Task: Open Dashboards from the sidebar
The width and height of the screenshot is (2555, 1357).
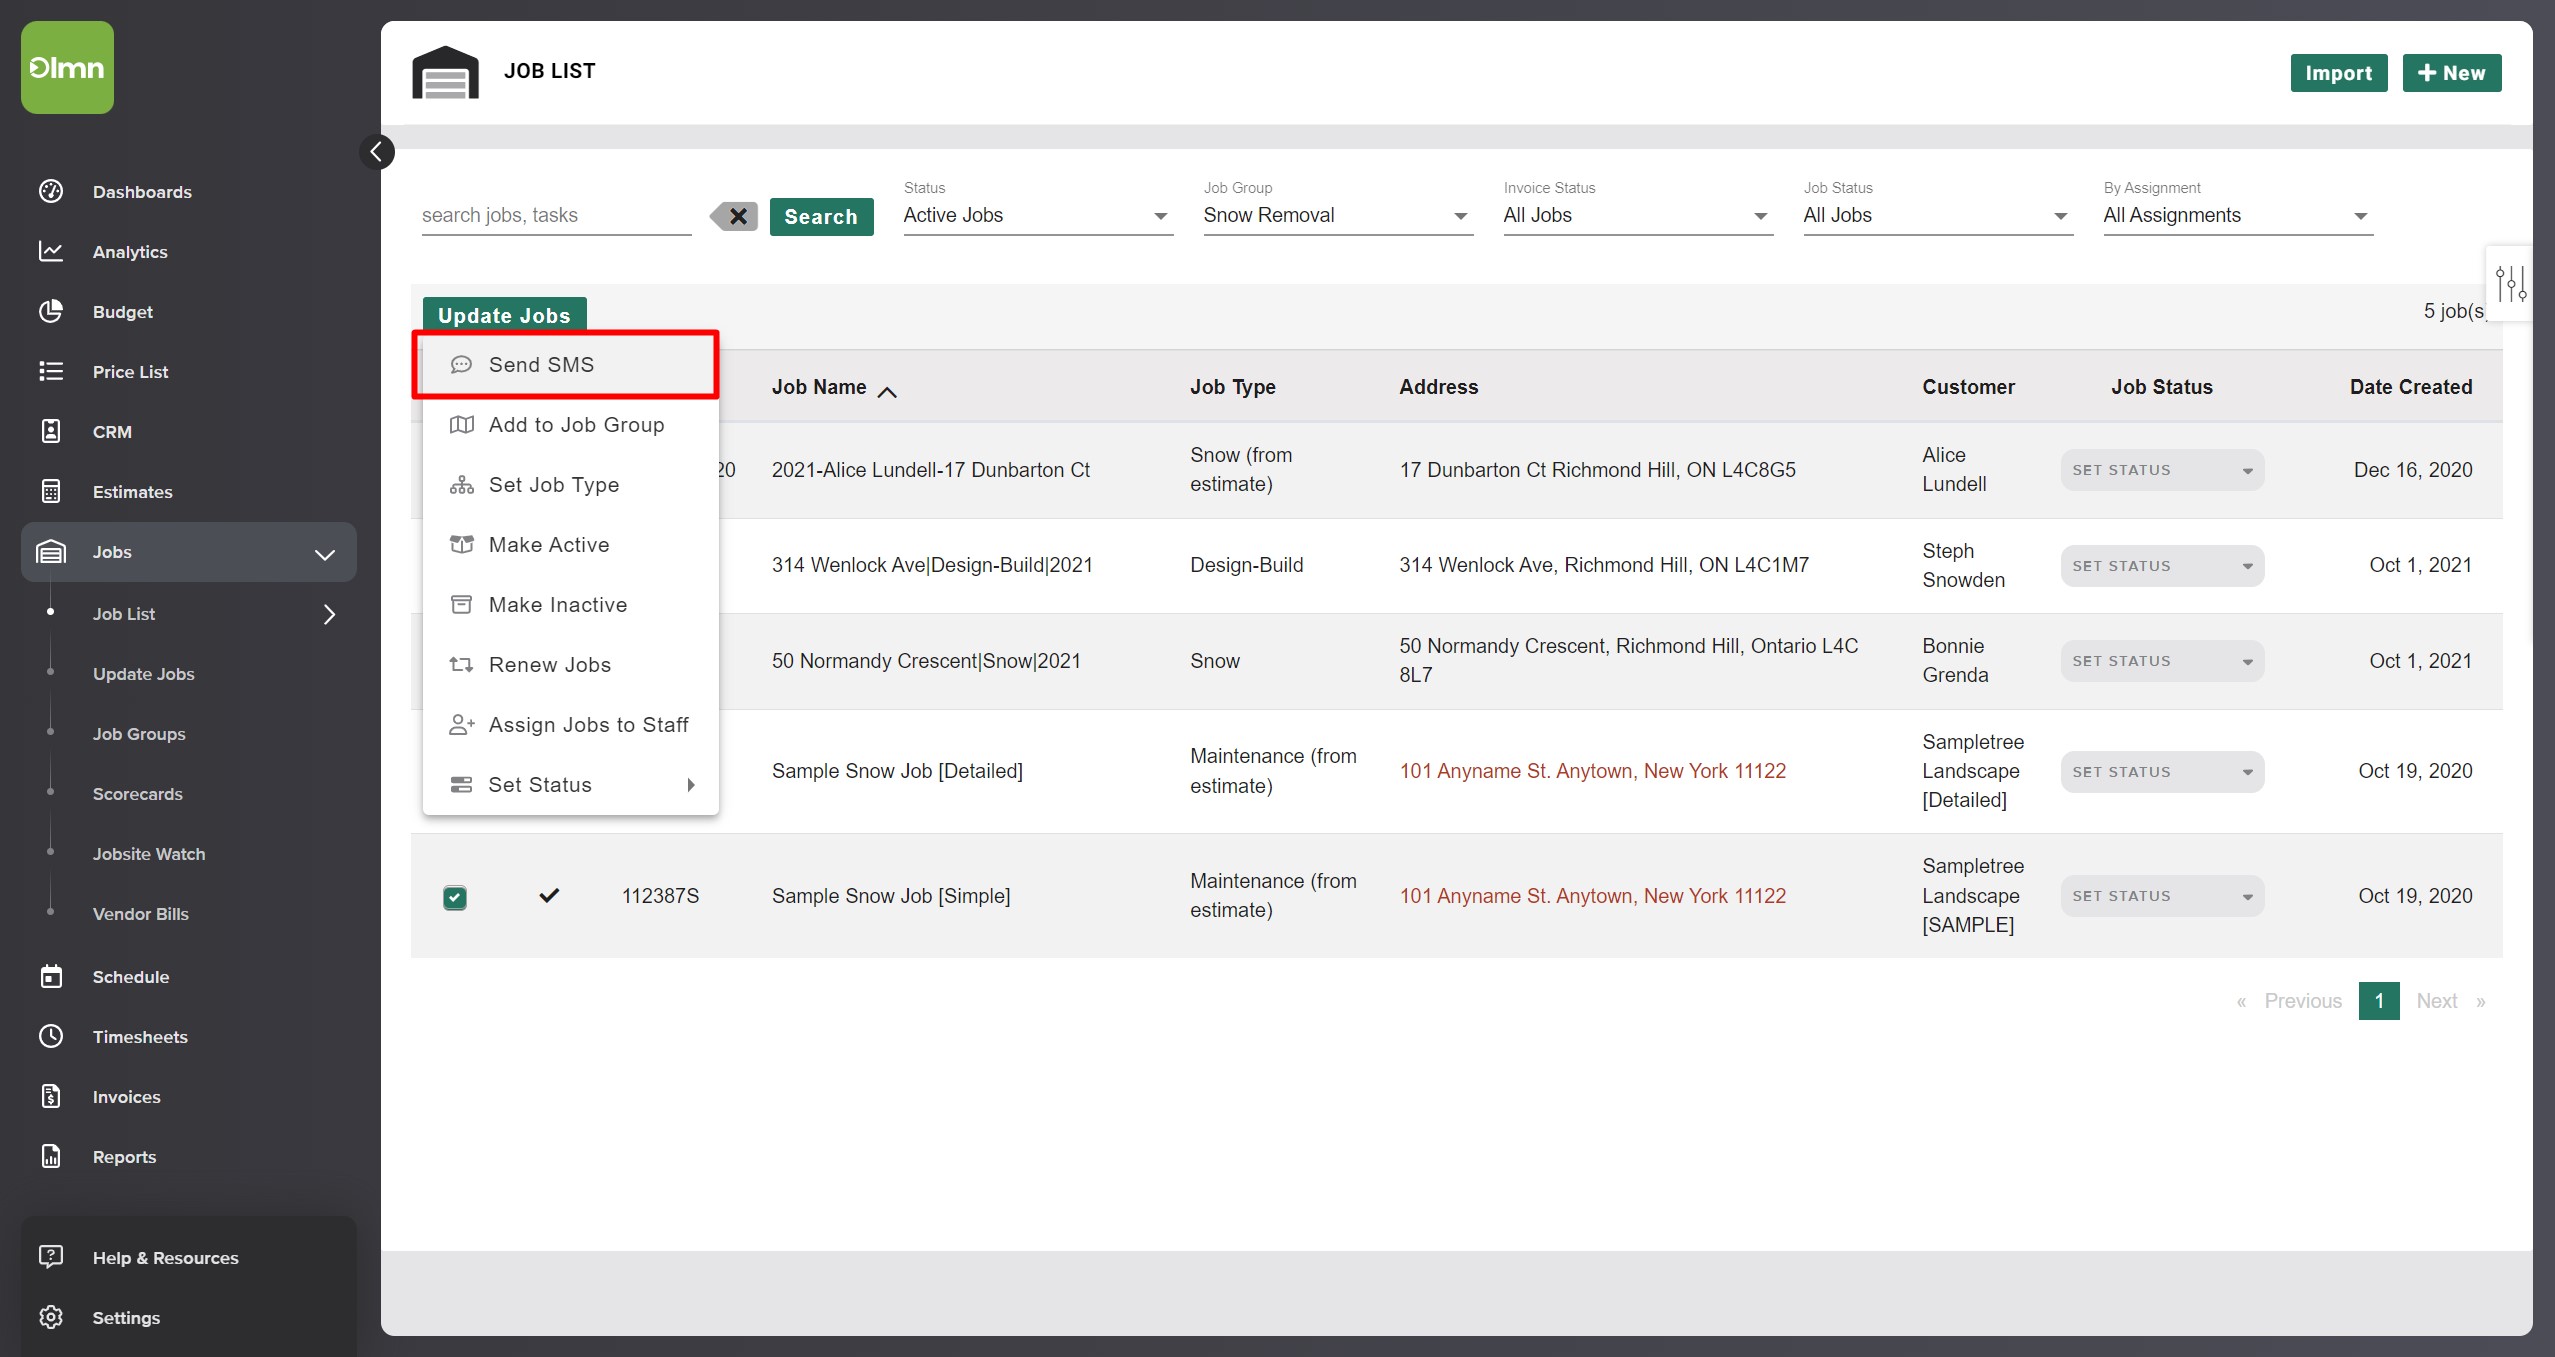Action: [142, 192]
